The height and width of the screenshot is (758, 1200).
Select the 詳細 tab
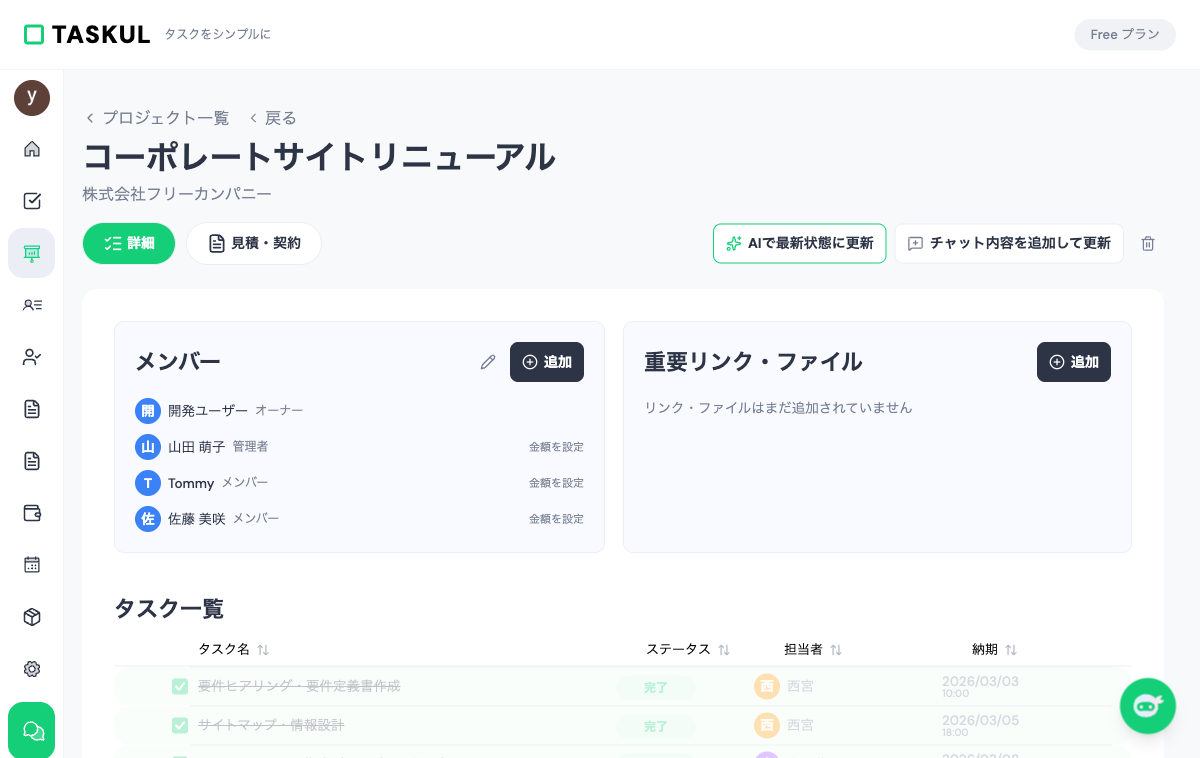click(129, 243)
